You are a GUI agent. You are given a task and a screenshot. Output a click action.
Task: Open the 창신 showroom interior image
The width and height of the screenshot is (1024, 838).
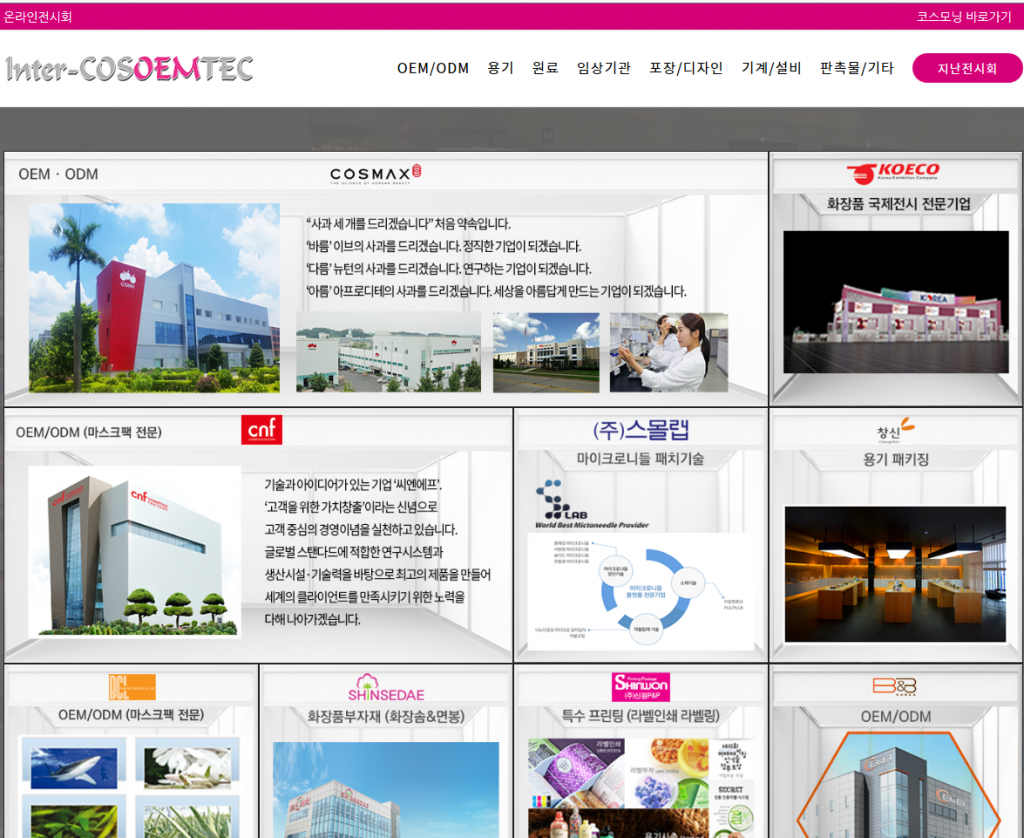[895, 574]
